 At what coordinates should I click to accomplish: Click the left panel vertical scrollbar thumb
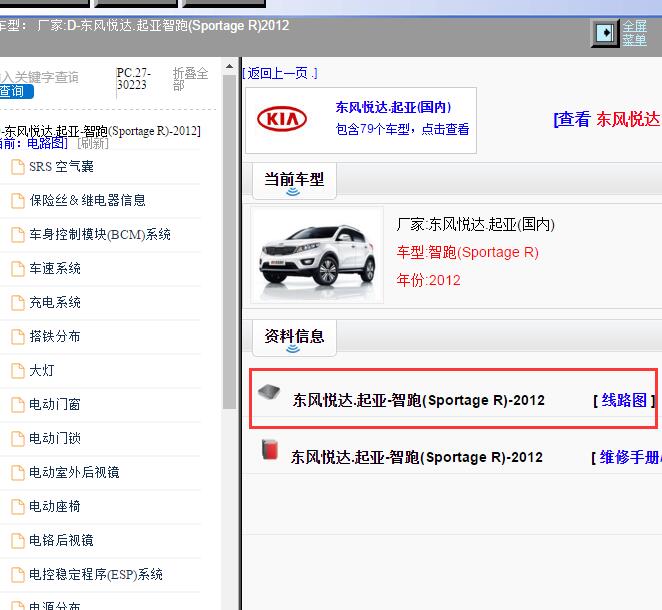coord(229,242)
